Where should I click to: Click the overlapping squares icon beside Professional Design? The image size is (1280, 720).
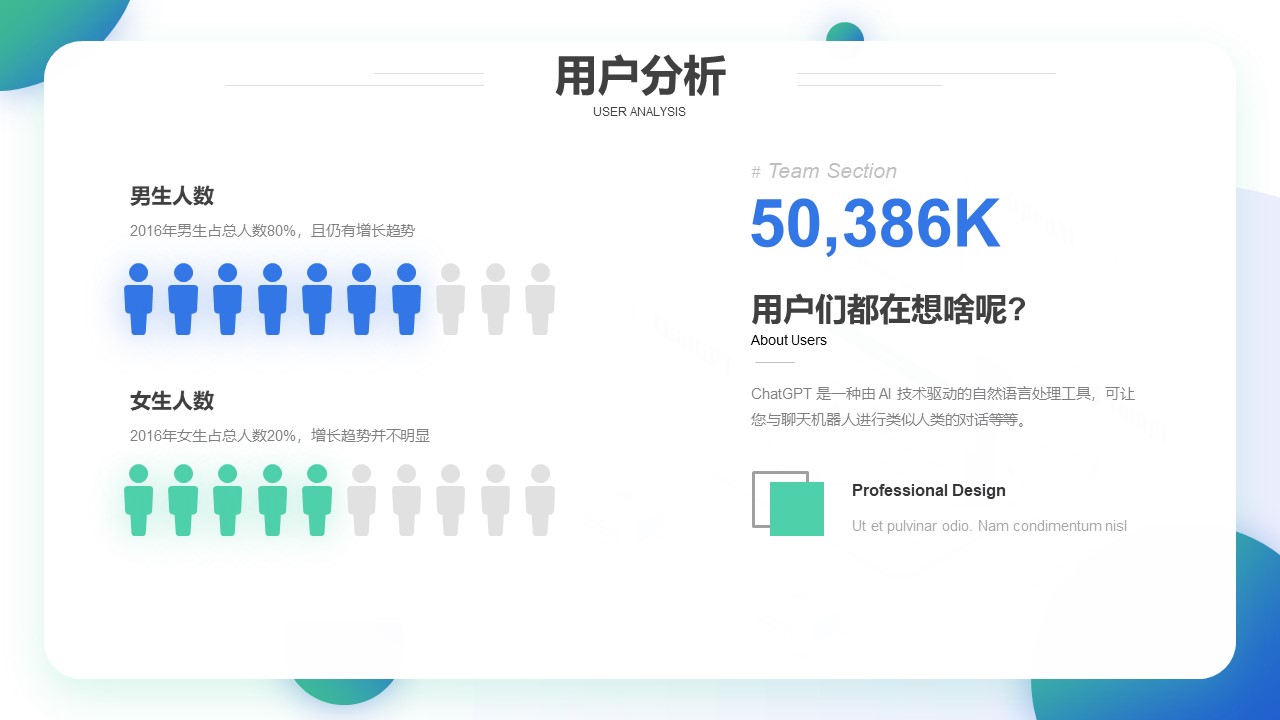pos(788,503)
